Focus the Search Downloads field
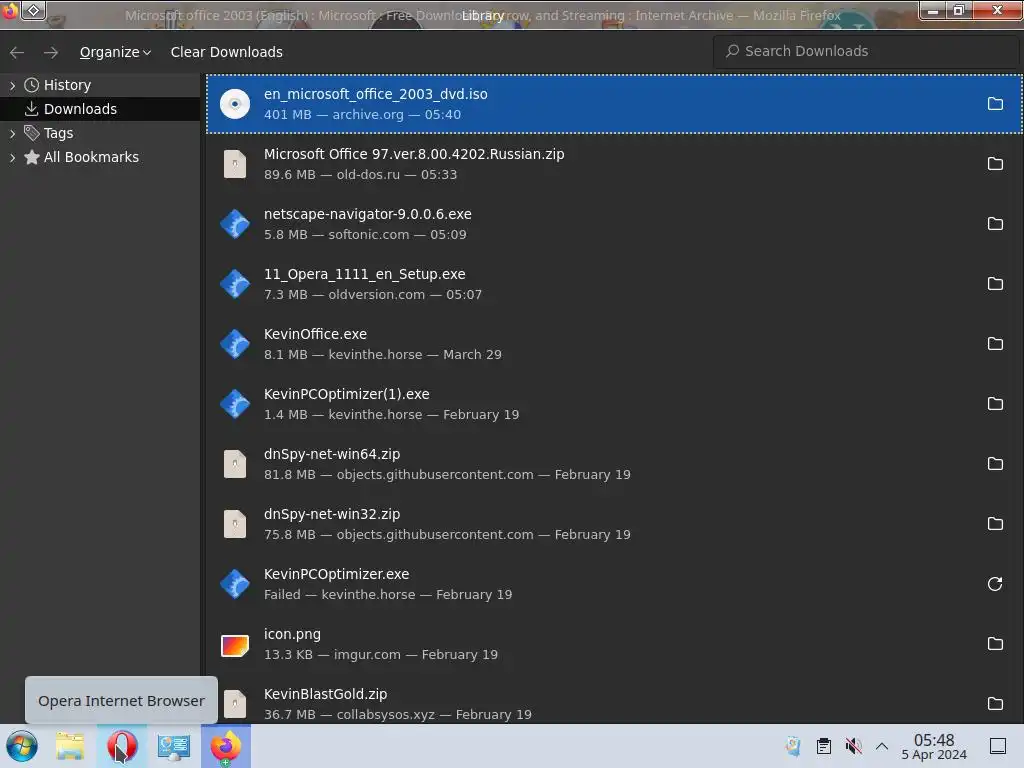 pos(866,51)
